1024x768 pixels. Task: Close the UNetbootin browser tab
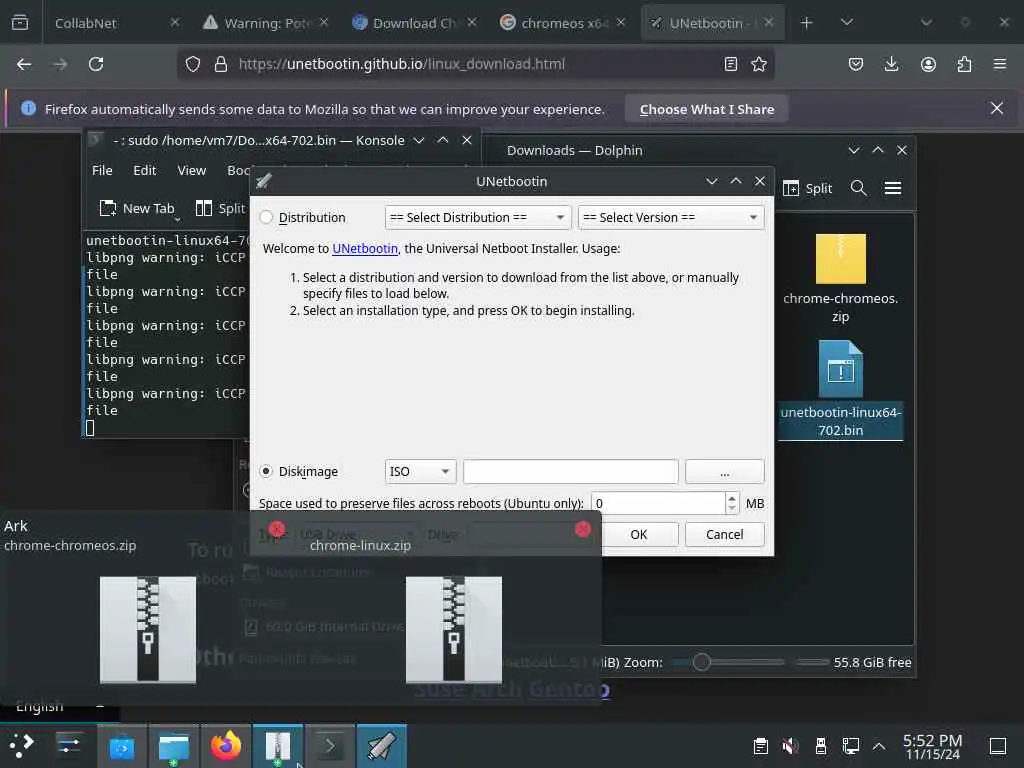tap(769, 23)
